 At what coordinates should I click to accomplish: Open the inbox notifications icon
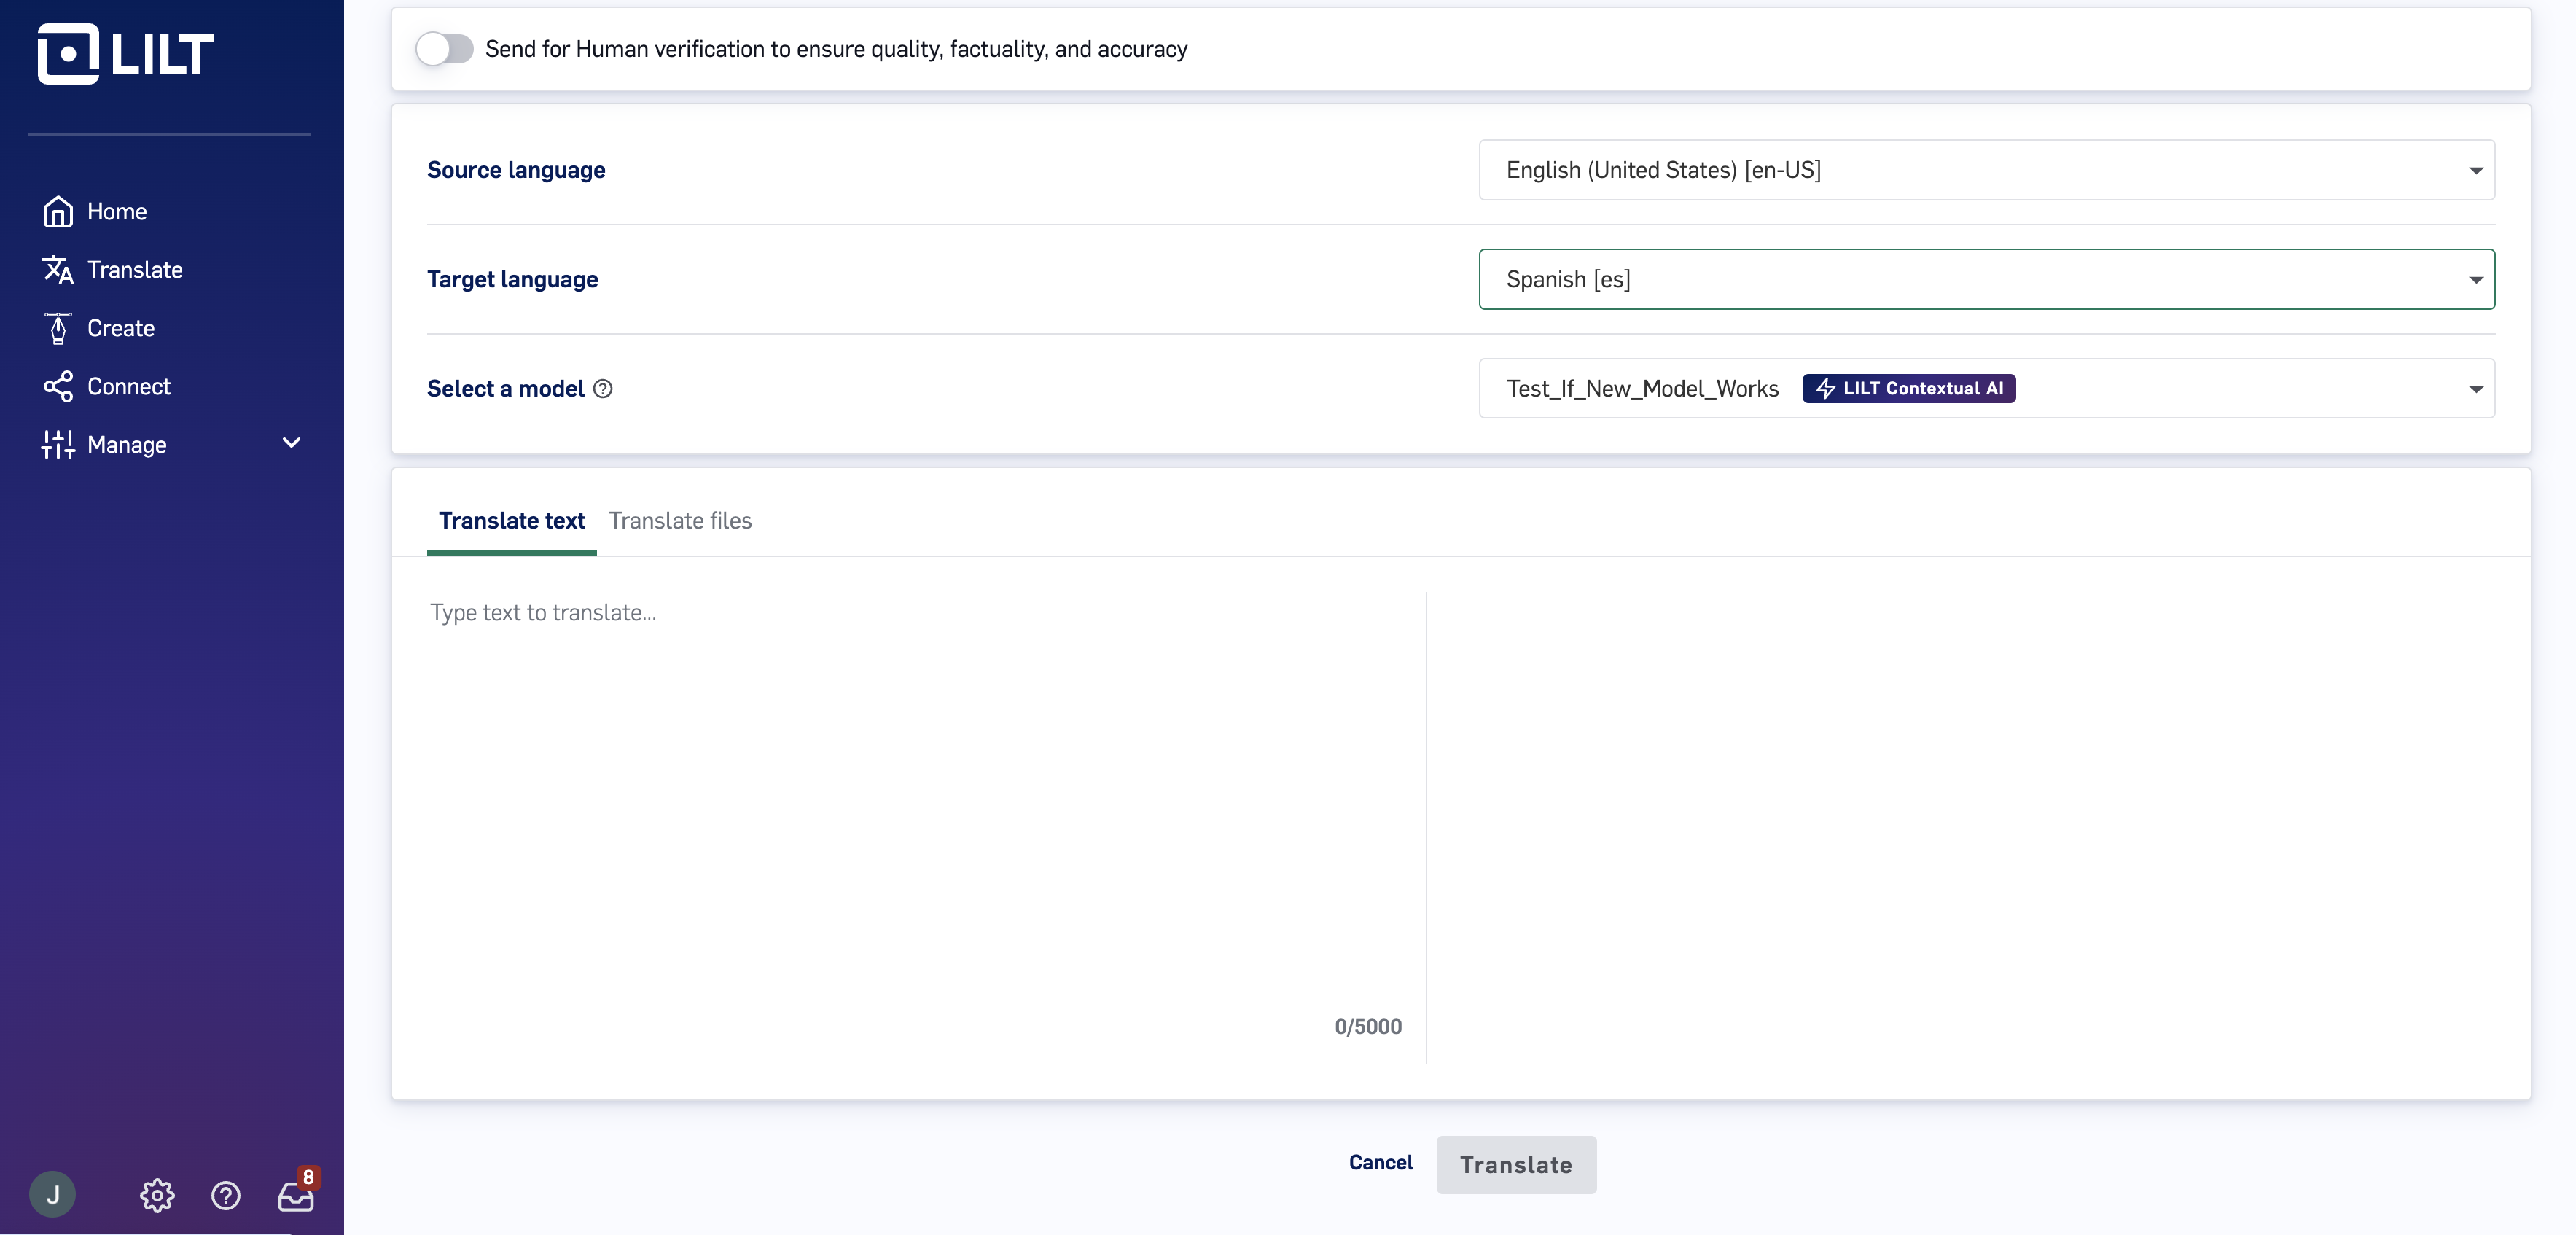coord(296,1197)
